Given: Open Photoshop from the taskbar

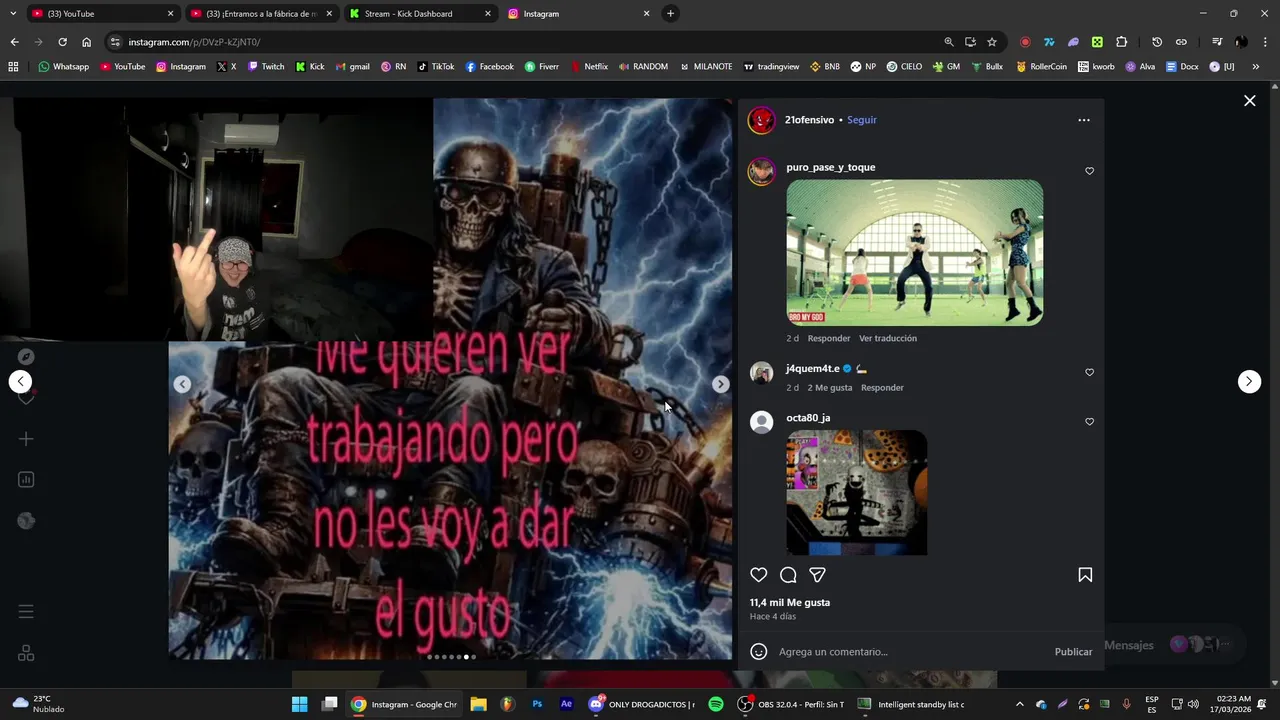Looking at the screenshot, I should click(x=537, y=704).
